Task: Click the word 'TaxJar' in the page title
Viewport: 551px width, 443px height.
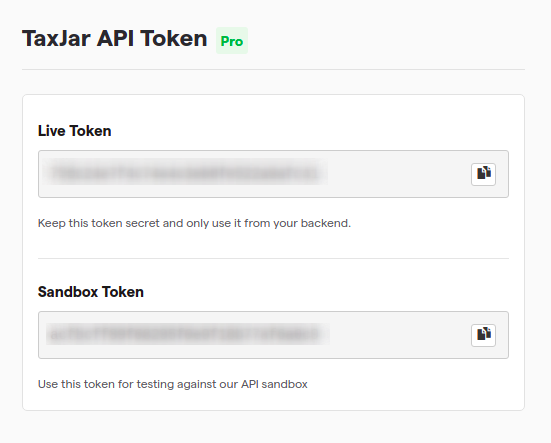Action: (57, 38)
